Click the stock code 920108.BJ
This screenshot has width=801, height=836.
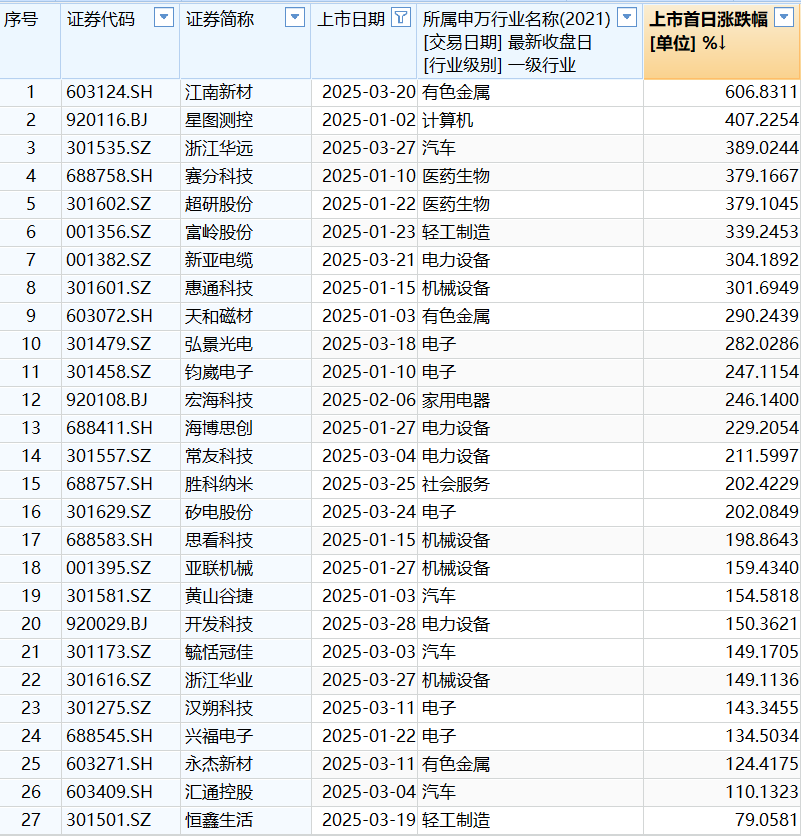coord(110,400)
